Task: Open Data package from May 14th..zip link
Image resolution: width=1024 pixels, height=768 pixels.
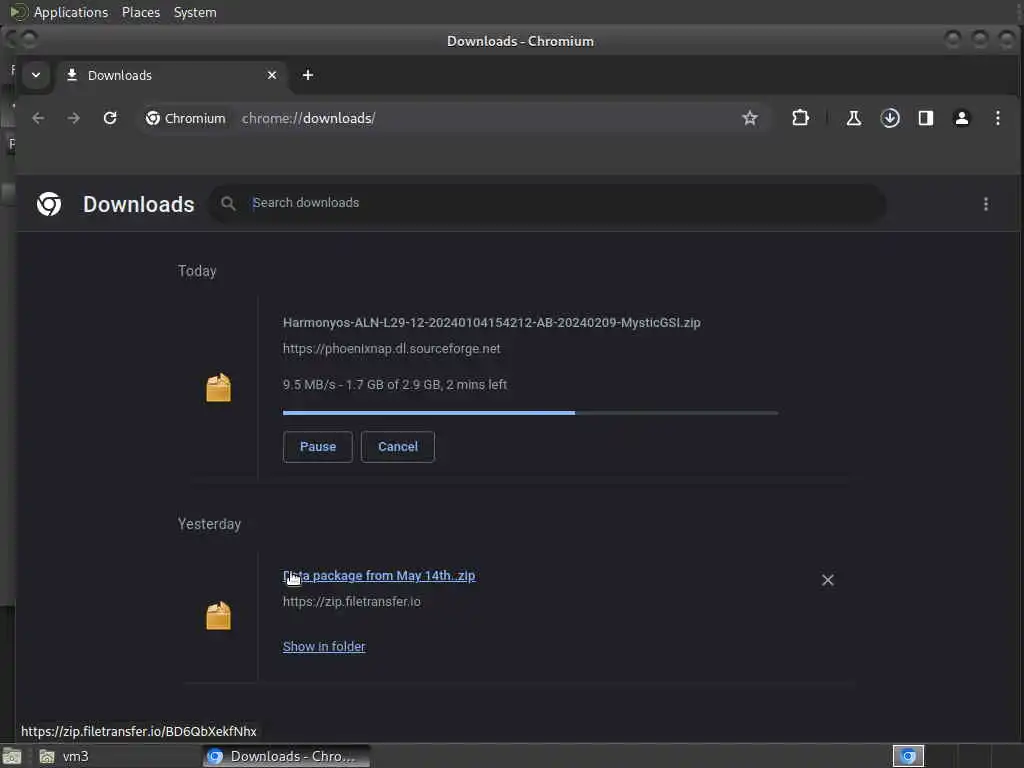Action: coord(379,575)
